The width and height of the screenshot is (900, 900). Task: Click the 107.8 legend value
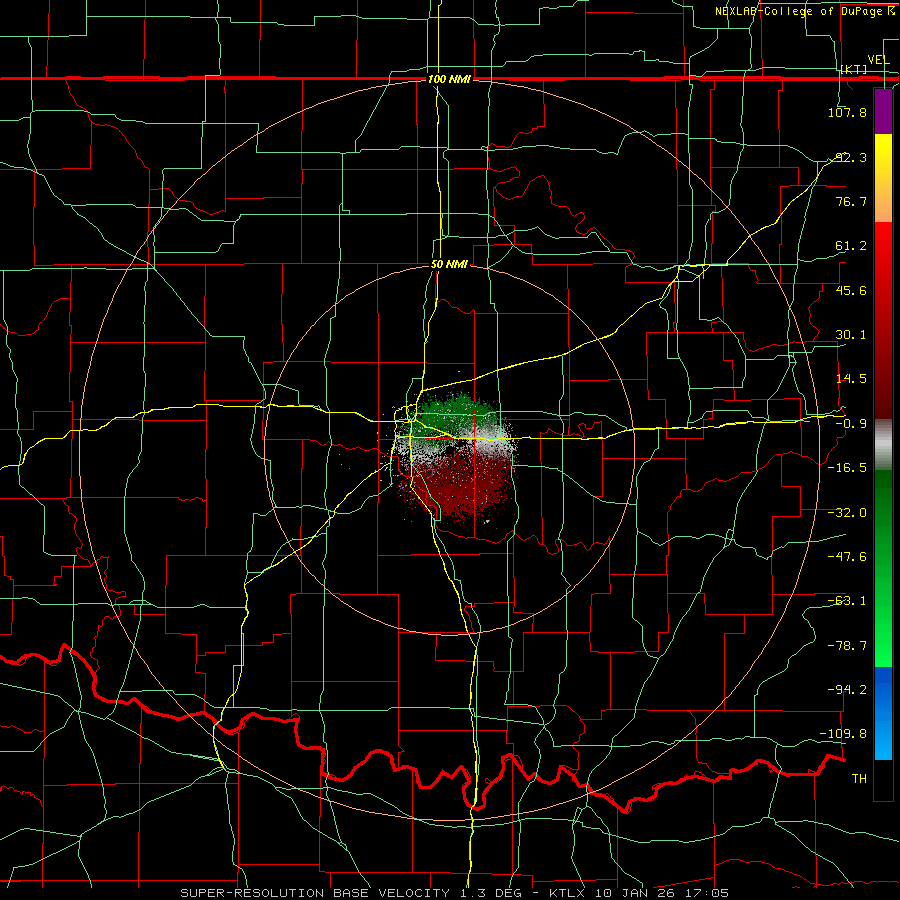point(847,112)
